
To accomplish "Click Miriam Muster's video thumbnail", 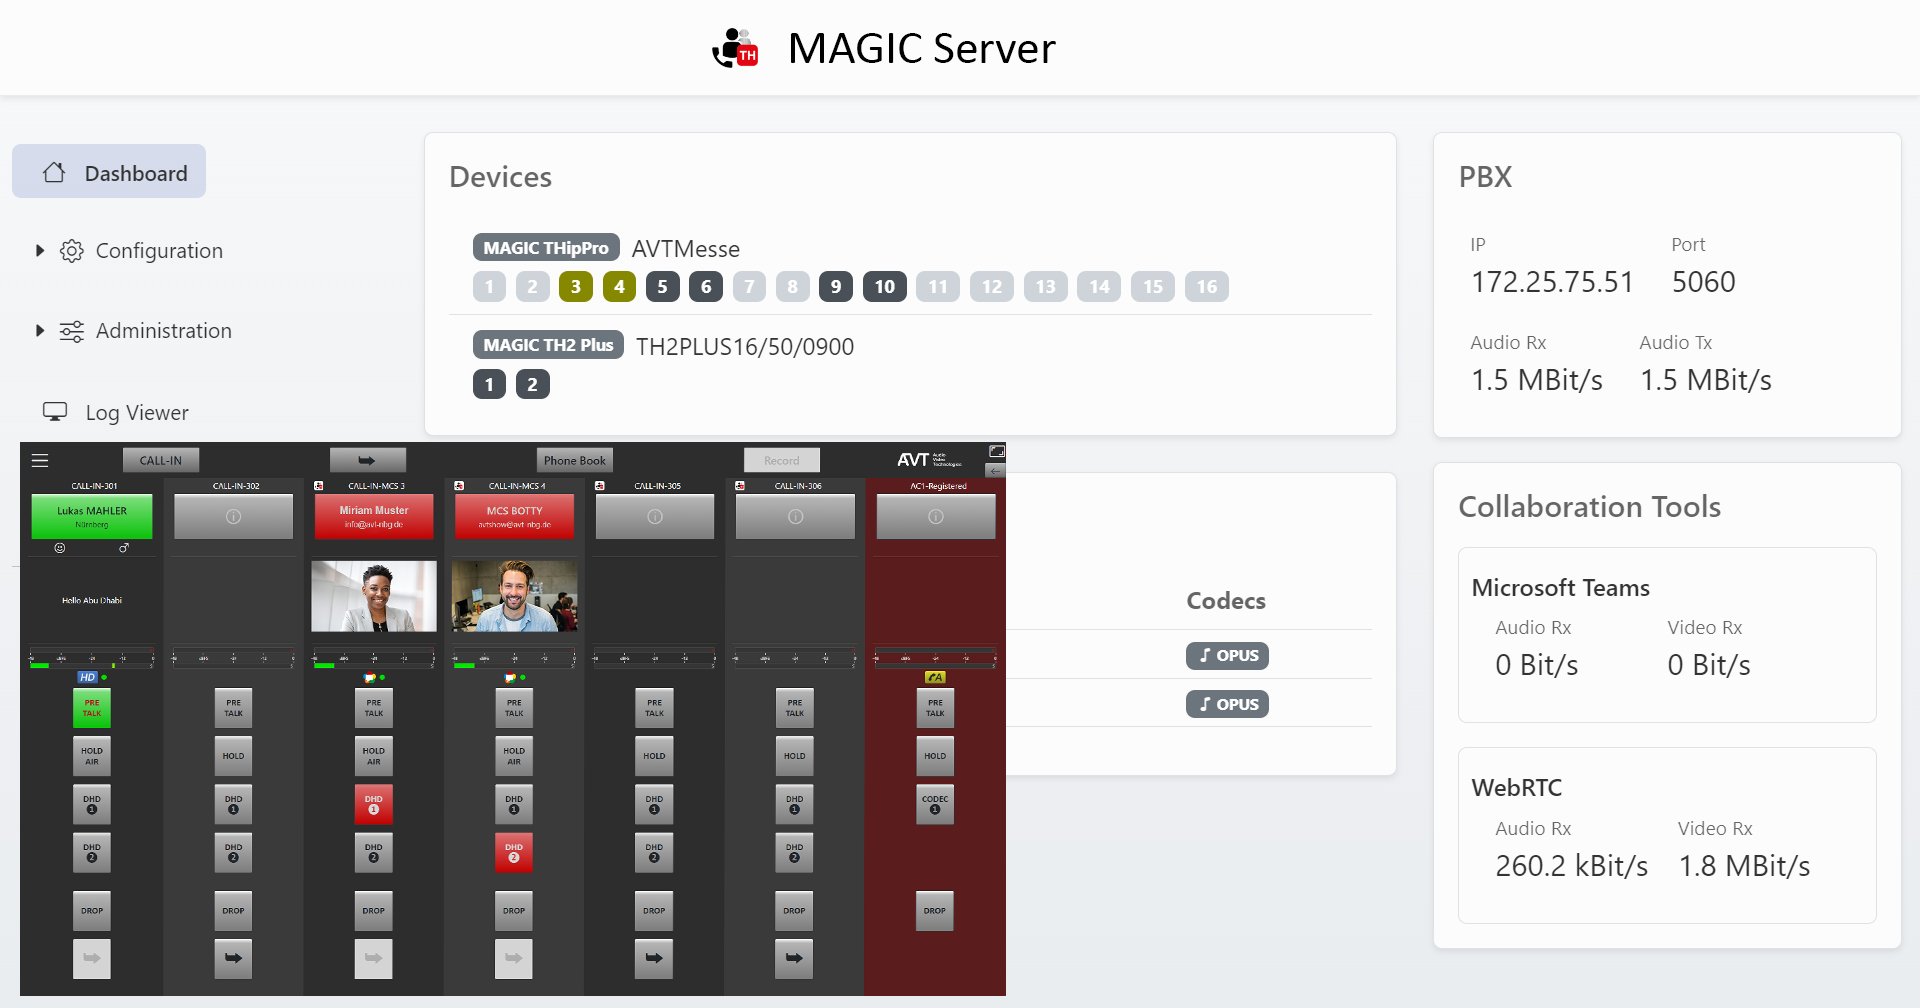I will click(374, 596).
